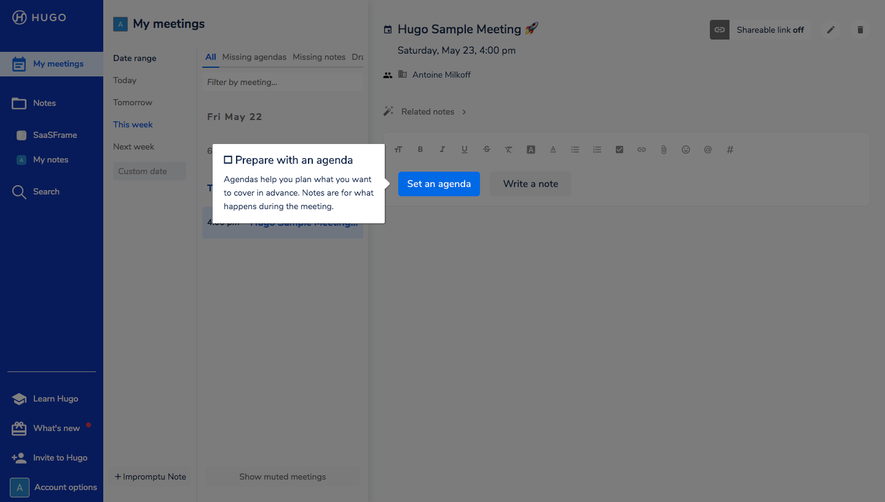Viewport: 885px width, 502px height.
Task: Open My meetings in sidebar
Action: click(51, 64)
